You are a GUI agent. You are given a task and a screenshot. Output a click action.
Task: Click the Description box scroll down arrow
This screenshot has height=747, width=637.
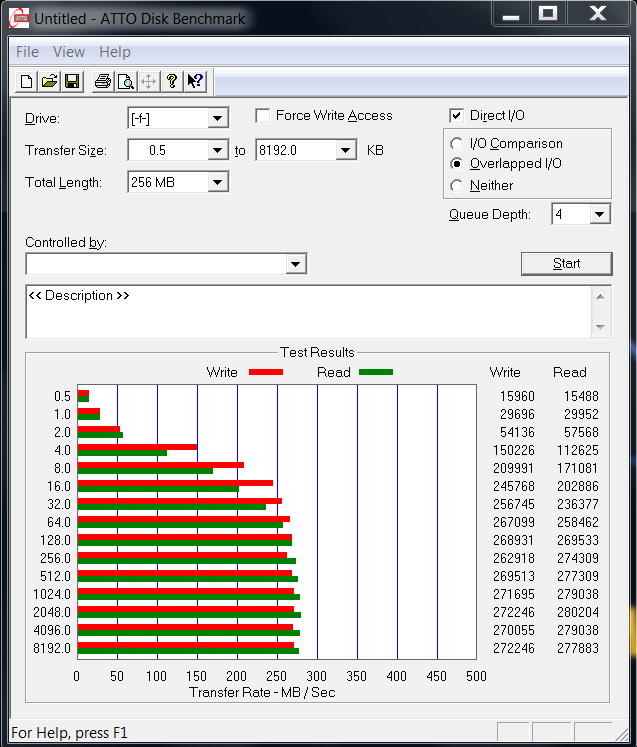[x=600, y=328]
